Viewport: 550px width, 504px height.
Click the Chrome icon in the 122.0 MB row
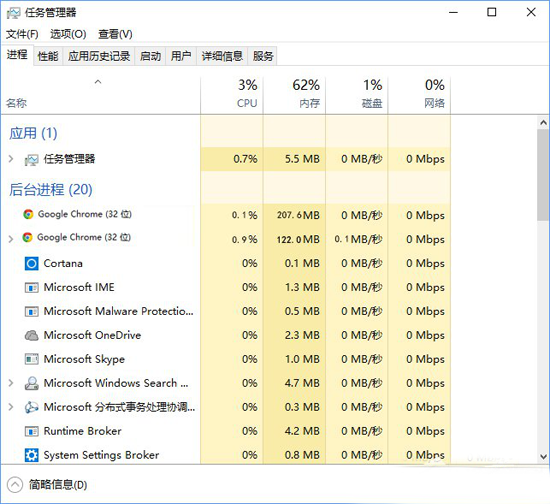click(27, 237)
